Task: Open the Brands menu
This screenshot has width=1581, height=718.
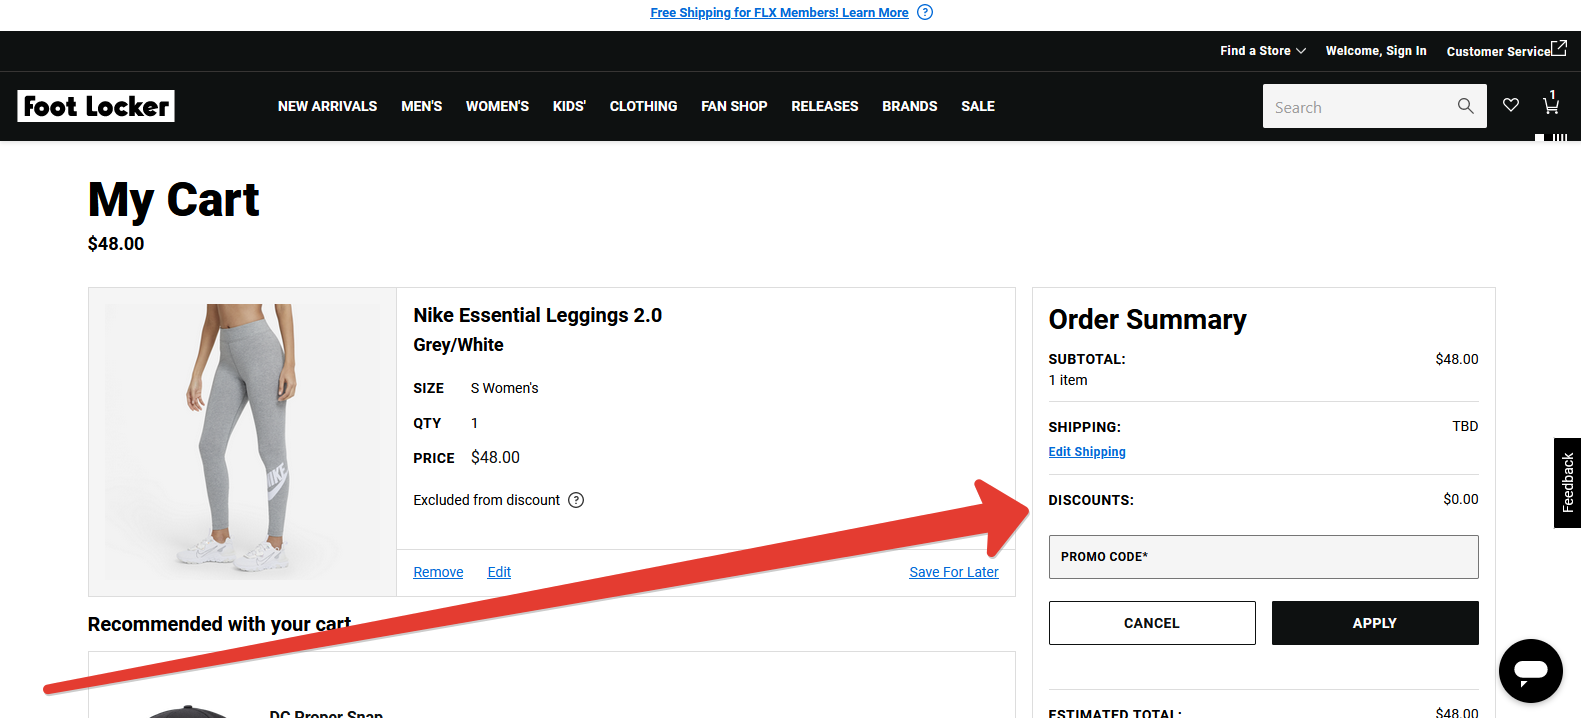Action: coord(909,106)
